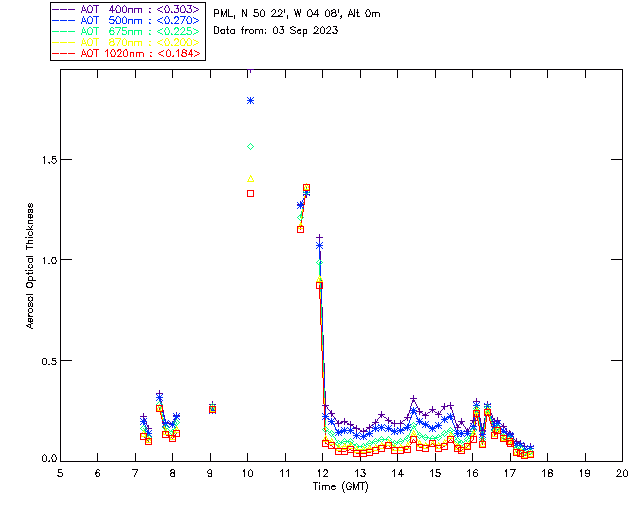Click the isolated blue asterisk marker at 10 GMT
Screen dimensions: 640x512
pyautogui.click(x=251, y=100)
